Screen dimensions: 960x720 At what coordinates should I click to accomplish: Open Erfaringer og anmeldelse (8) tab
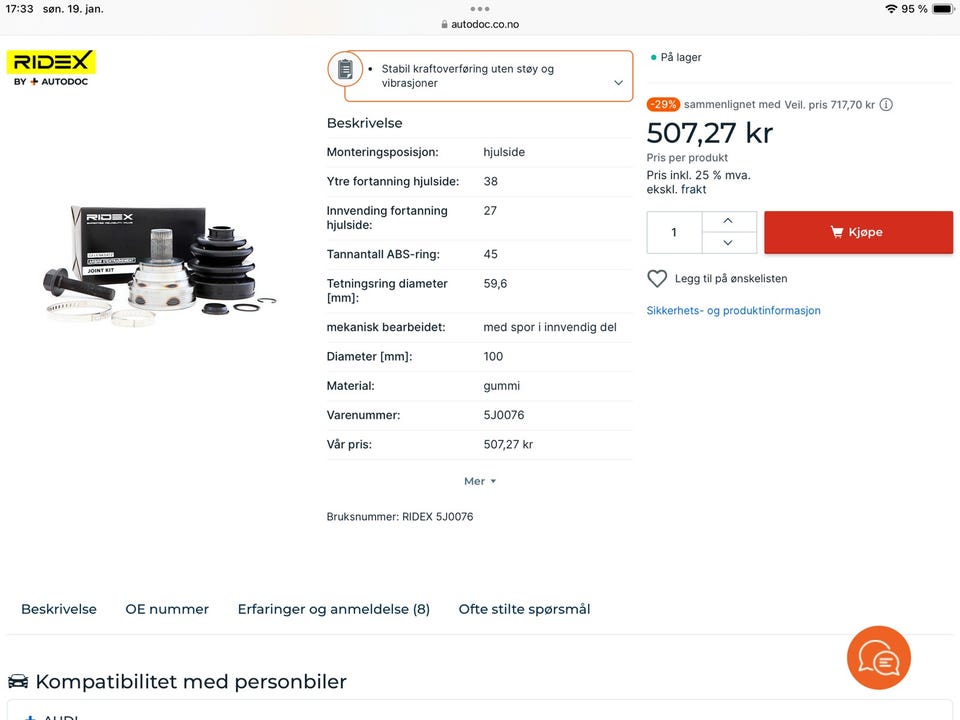click(x=334, y=609)
